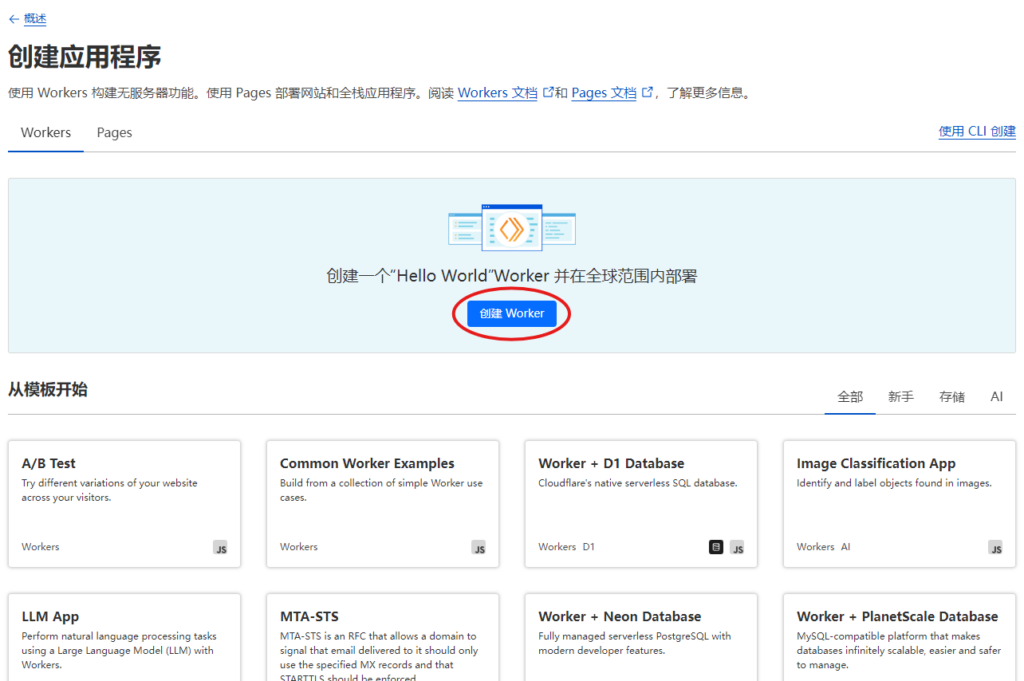Open the Worker + Neon Database template
The width and height of the screenshot is (1024, 681).
point(641,637)
